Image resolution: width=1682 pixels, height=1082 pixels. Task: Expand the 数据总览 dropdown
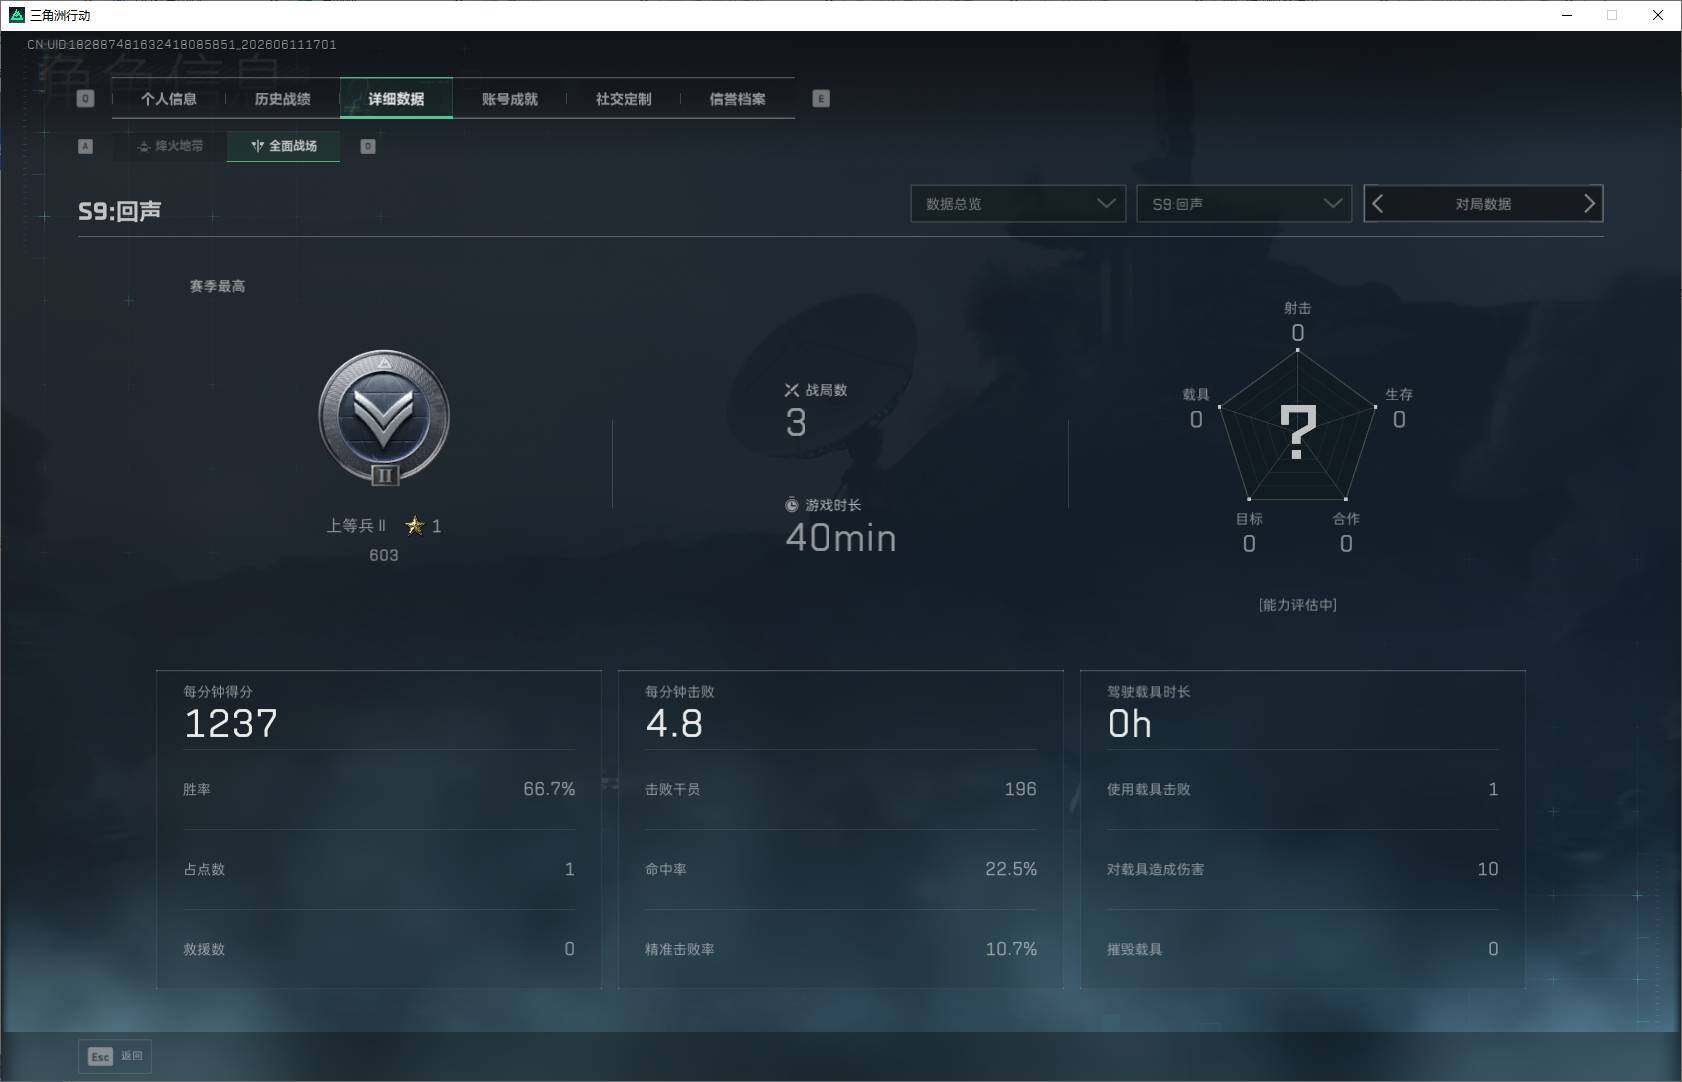point(1018,204)
